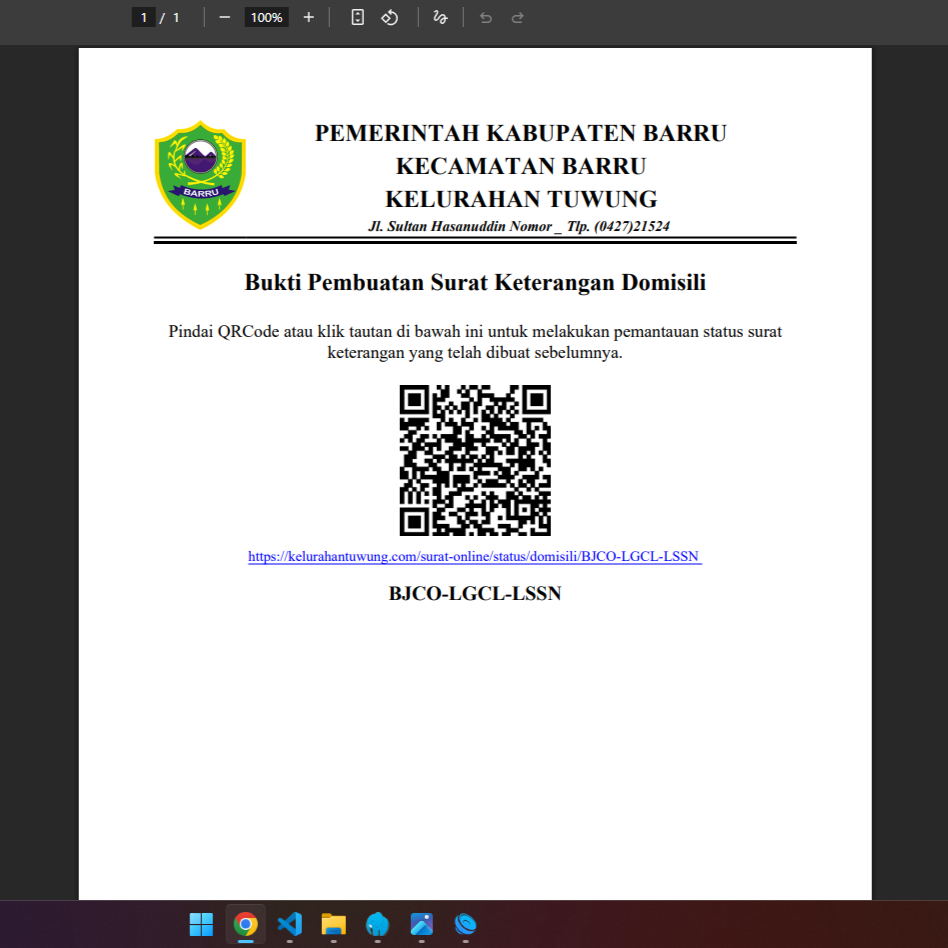Click the undo arrow in toolbar
948x948 pixels.
[486, 18]
